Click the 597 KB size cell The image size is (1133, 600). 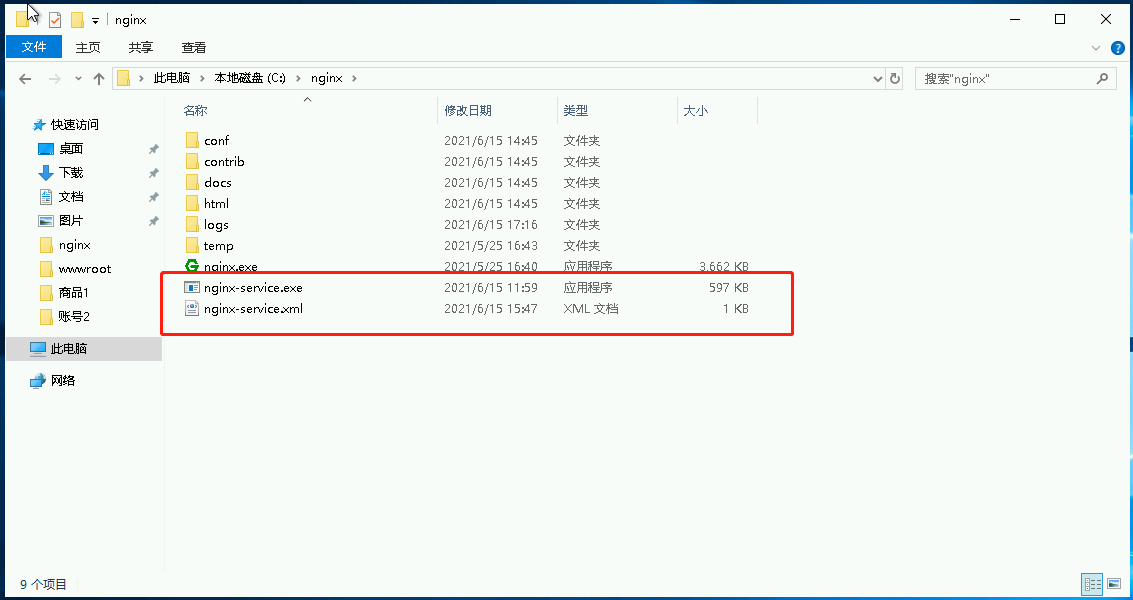(x=728, y=288)
